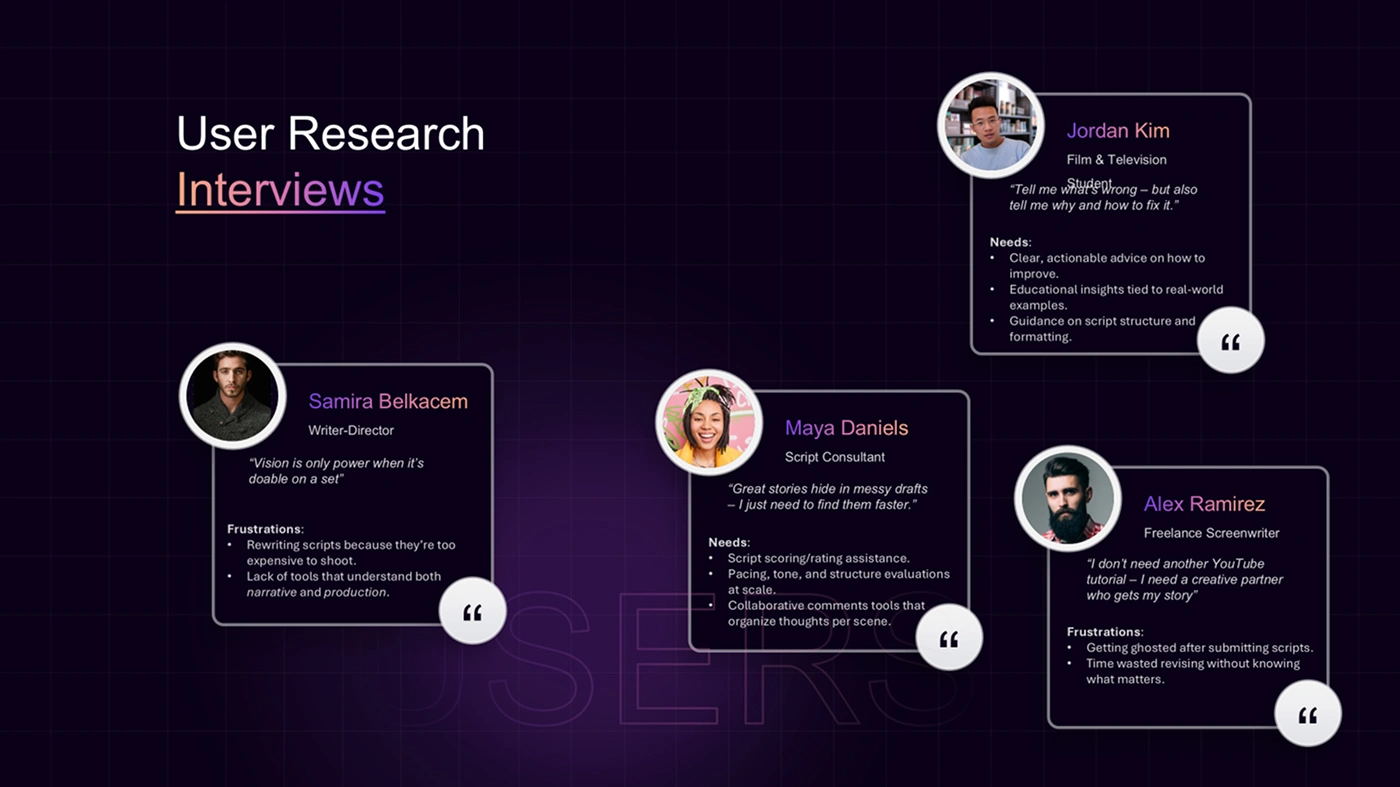Select the "User Research" title text

tap(330, 134)
